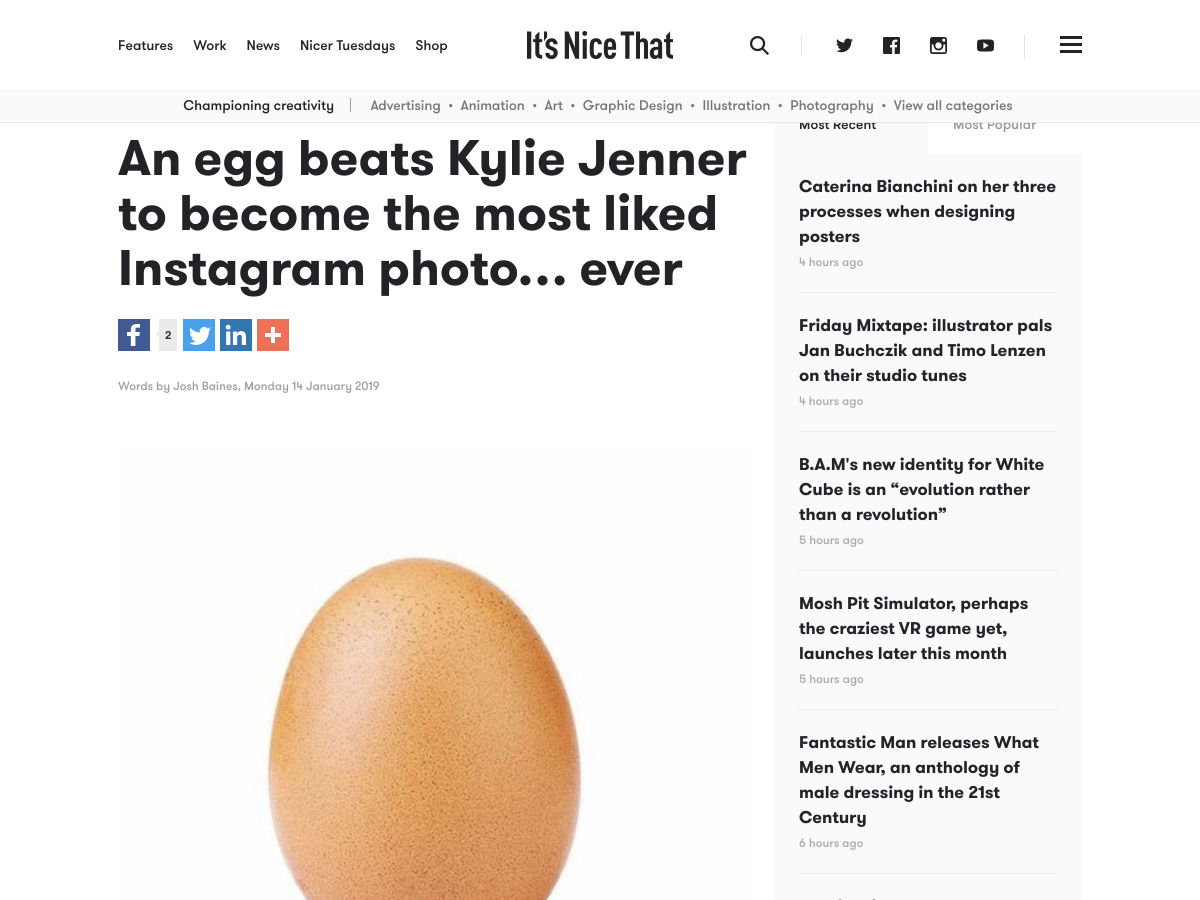This screenshot has height=900, width=1200.
Task: Go to the Features section
Action: click(145, 45)
